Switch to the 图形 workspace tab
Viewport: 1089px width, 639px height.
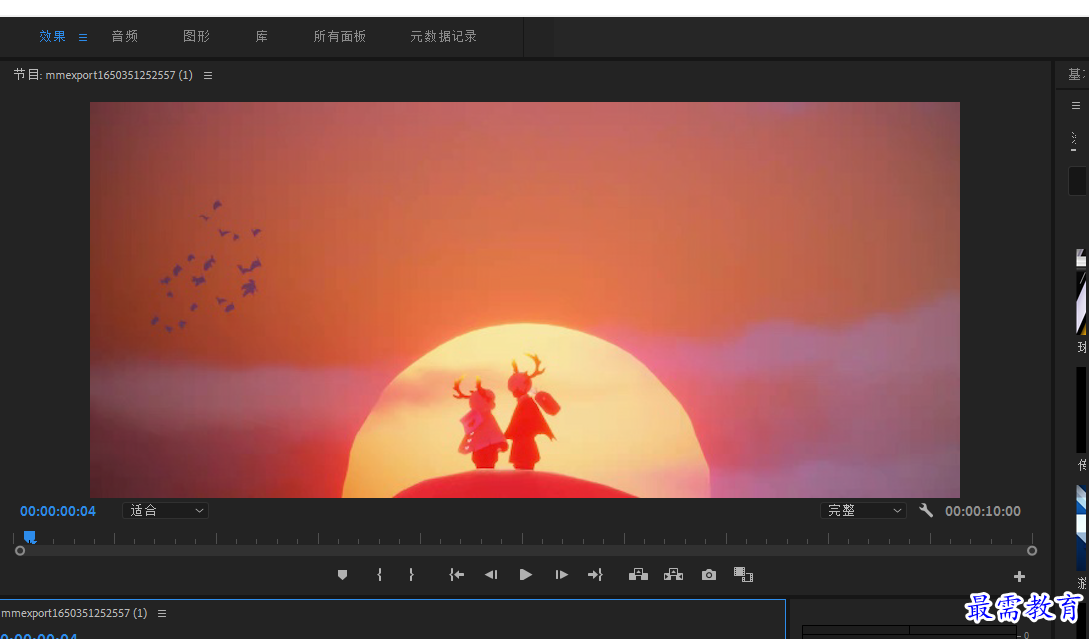pos(196,36)
